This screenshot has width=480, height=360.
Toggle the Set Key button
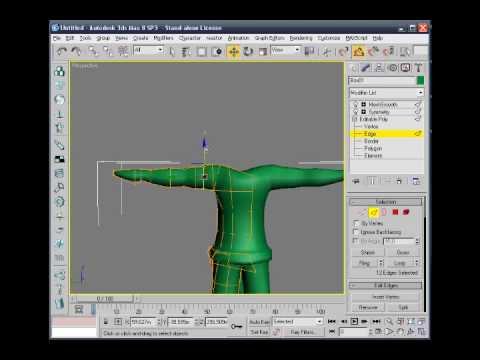click(259, 332)
